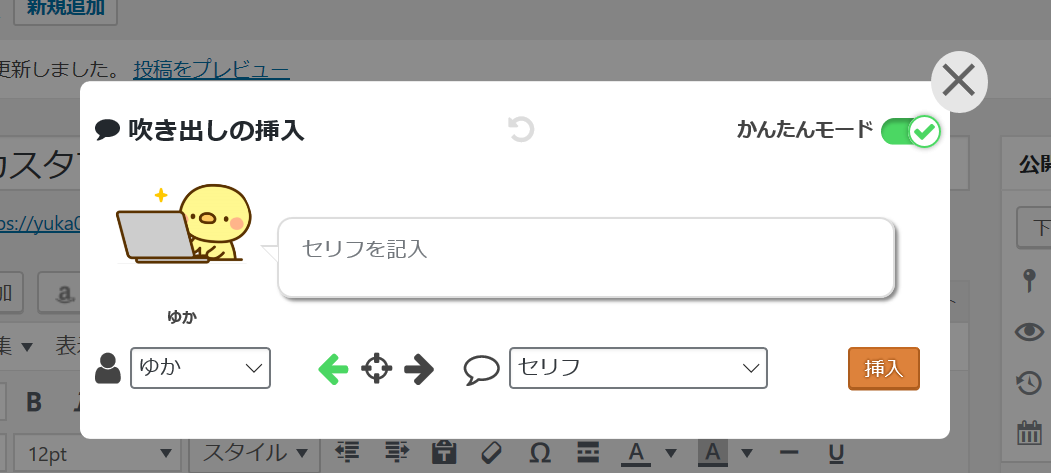
Task: Click the orange 挿入 button
Action: click(883, 368)
